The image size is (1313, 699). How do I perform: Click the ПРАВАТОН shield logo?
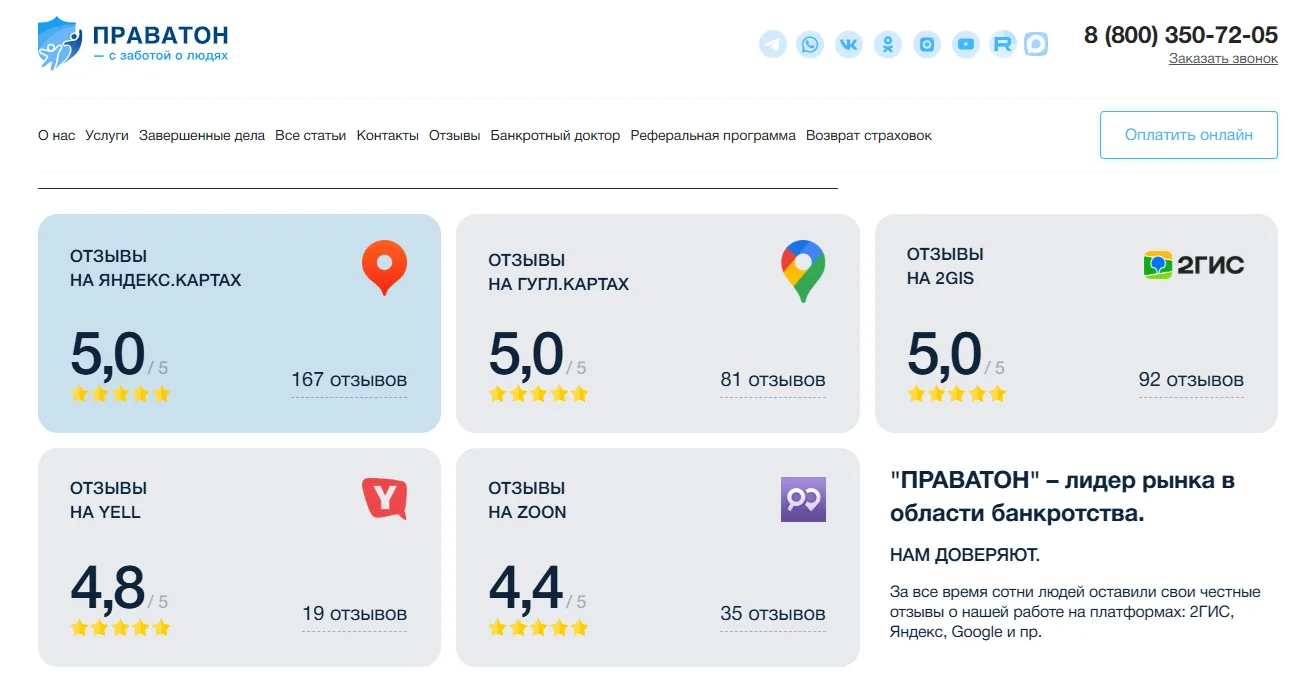(x=59, y=44)
